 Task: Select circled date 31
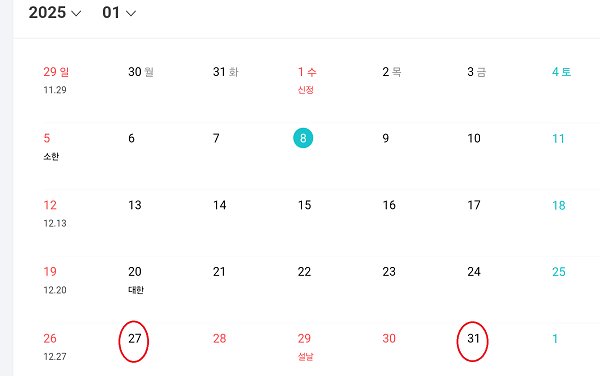tap(473, 339)
